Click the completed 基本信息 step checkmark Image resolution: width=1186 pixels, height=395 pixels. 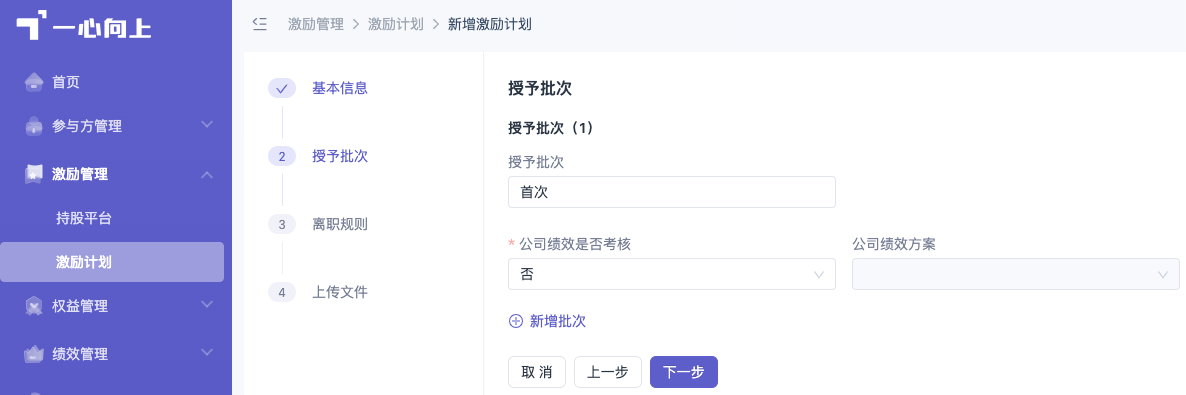coord(282,89)
